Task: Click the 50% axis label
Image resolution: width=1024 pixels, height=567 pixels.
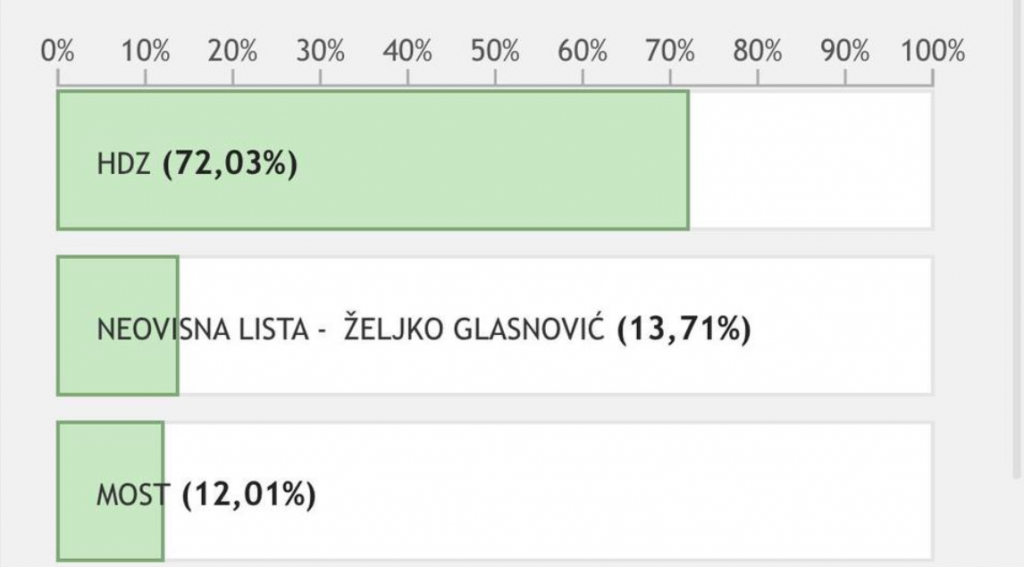Action: (495, 51)
